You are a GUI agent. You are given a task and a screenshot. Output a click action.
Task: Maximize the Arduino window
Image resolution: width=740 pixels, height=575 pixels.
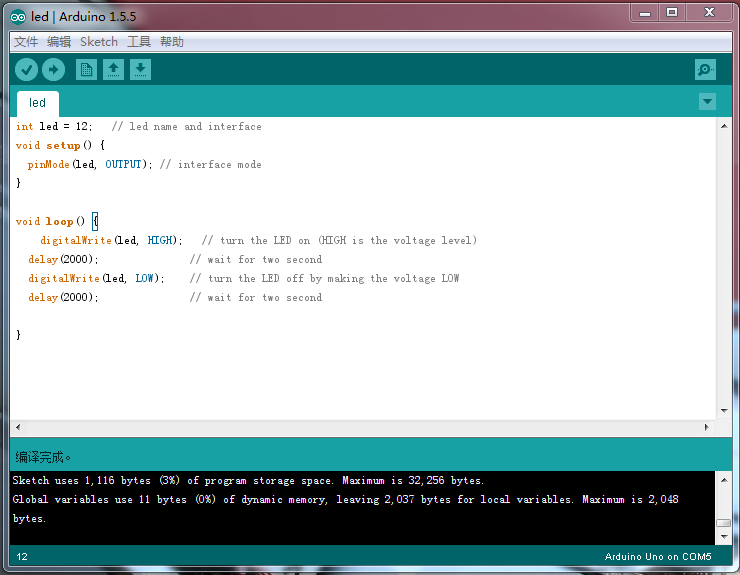(x=672, y=13)
